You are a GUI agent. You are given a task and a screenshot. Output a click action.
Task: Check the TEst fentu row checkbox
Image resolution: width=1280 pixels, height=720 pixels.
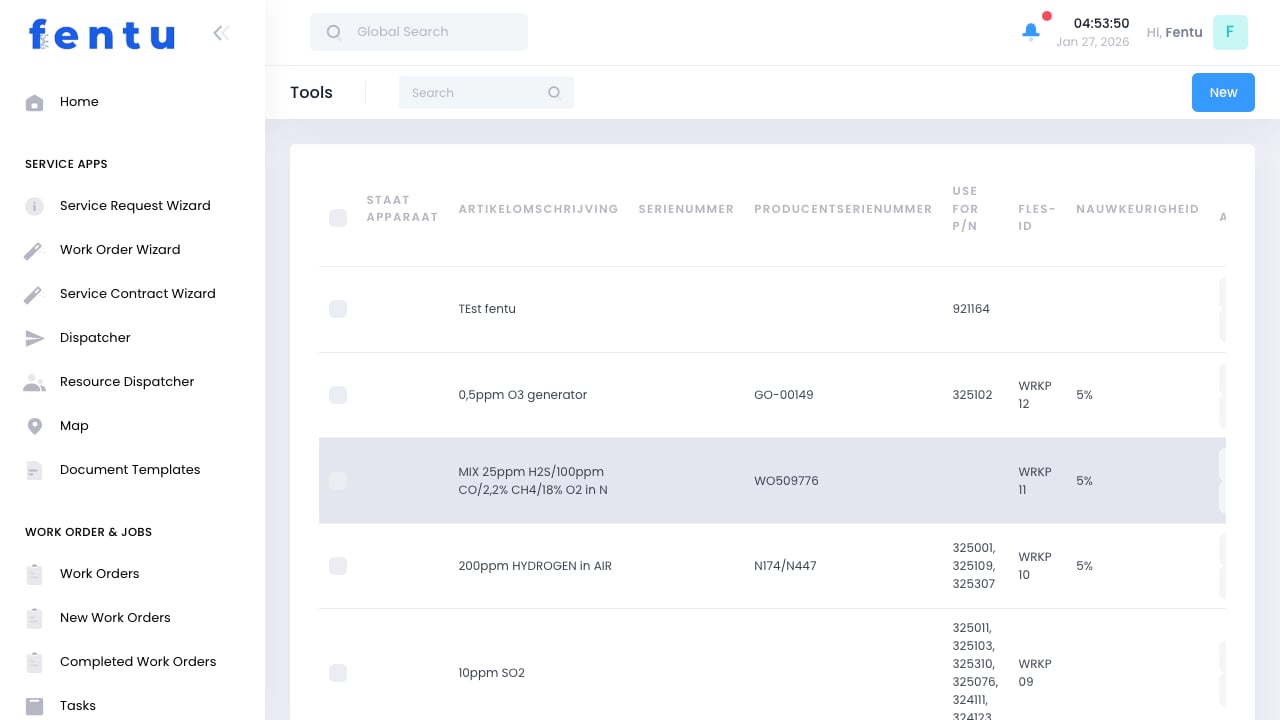point(338,309)
